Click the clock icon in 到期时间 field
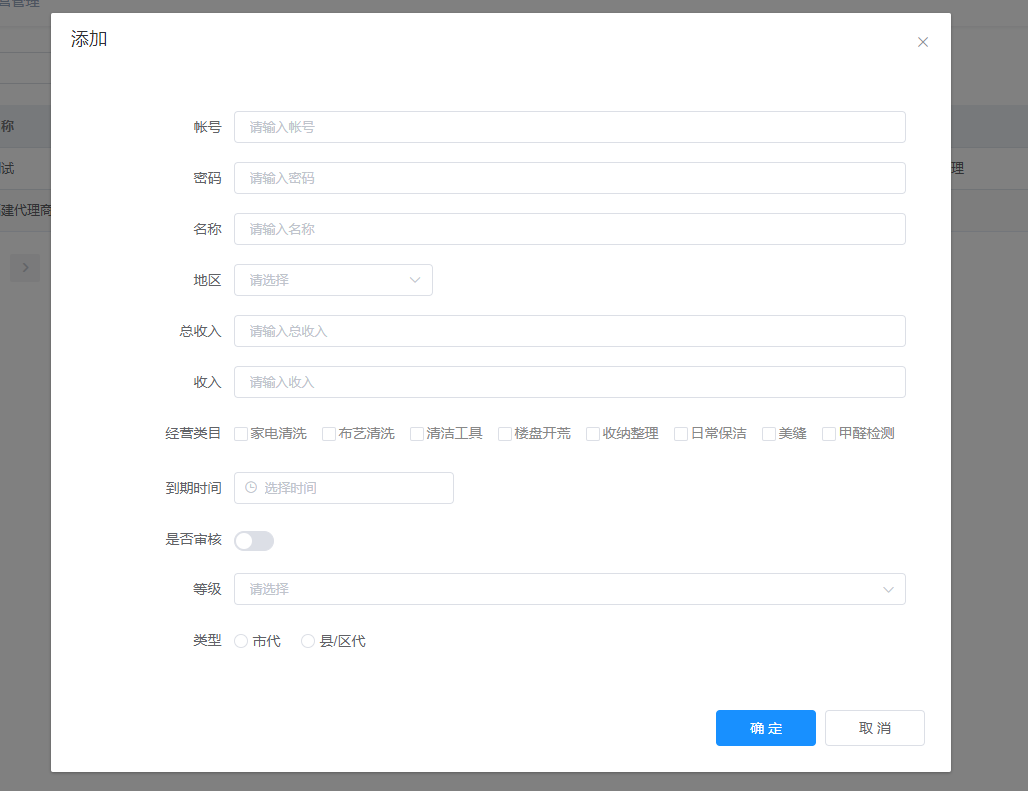1028x791 pixels. (x=250, y=488)
